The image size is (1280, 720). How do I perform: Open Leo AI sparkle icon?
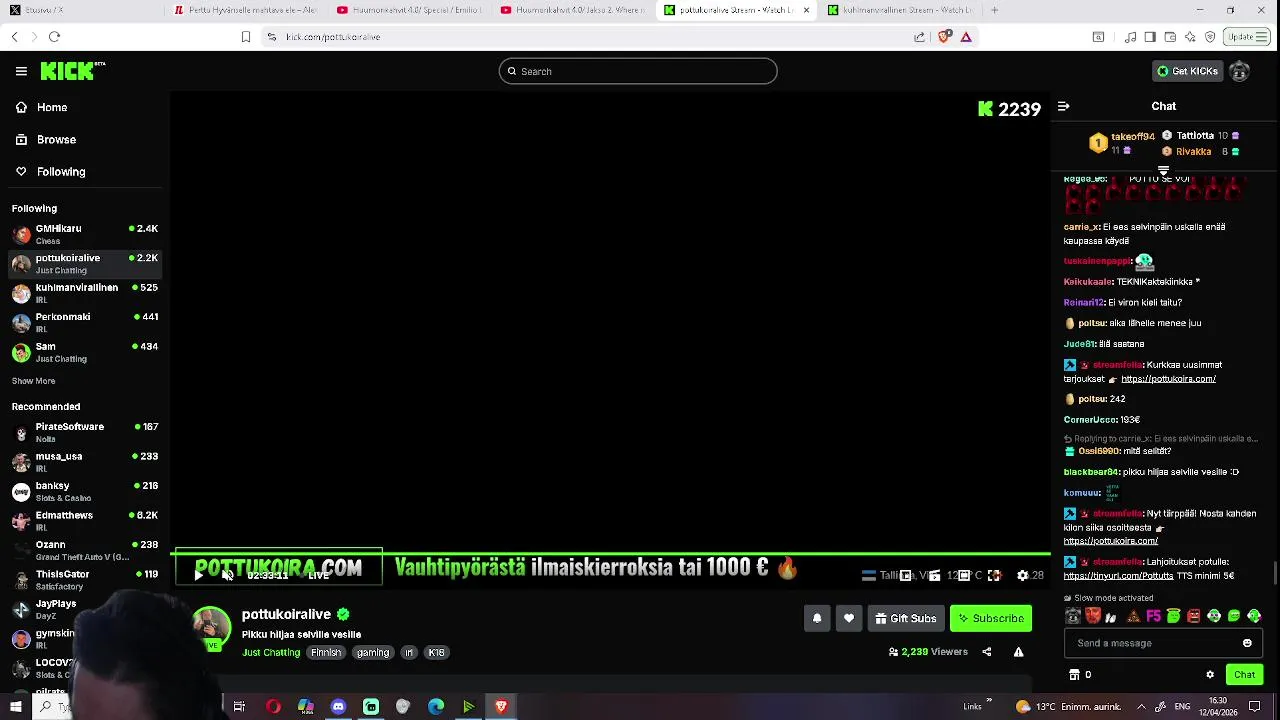1190,37
